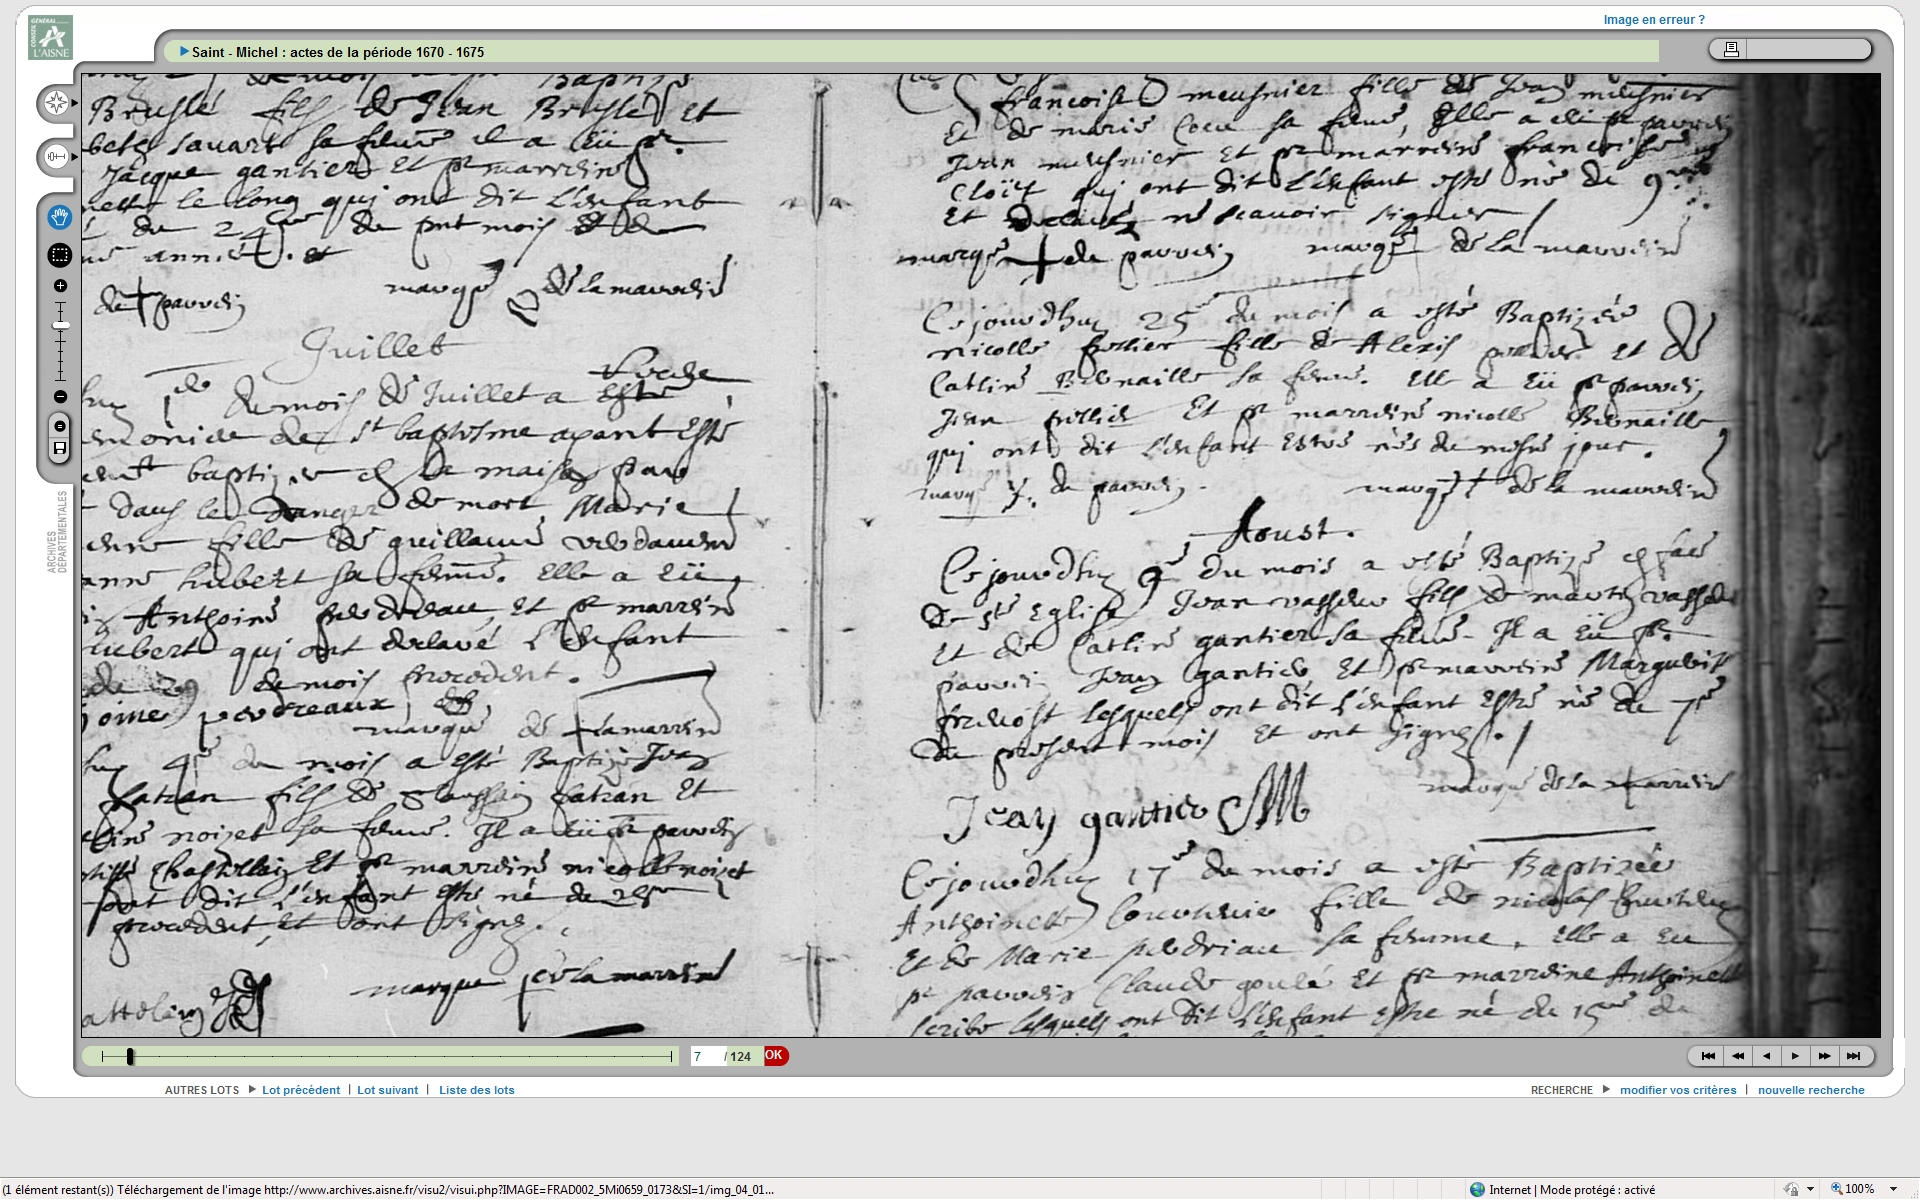
Task: Click the page number input field
Action: tap(706, 1056)
